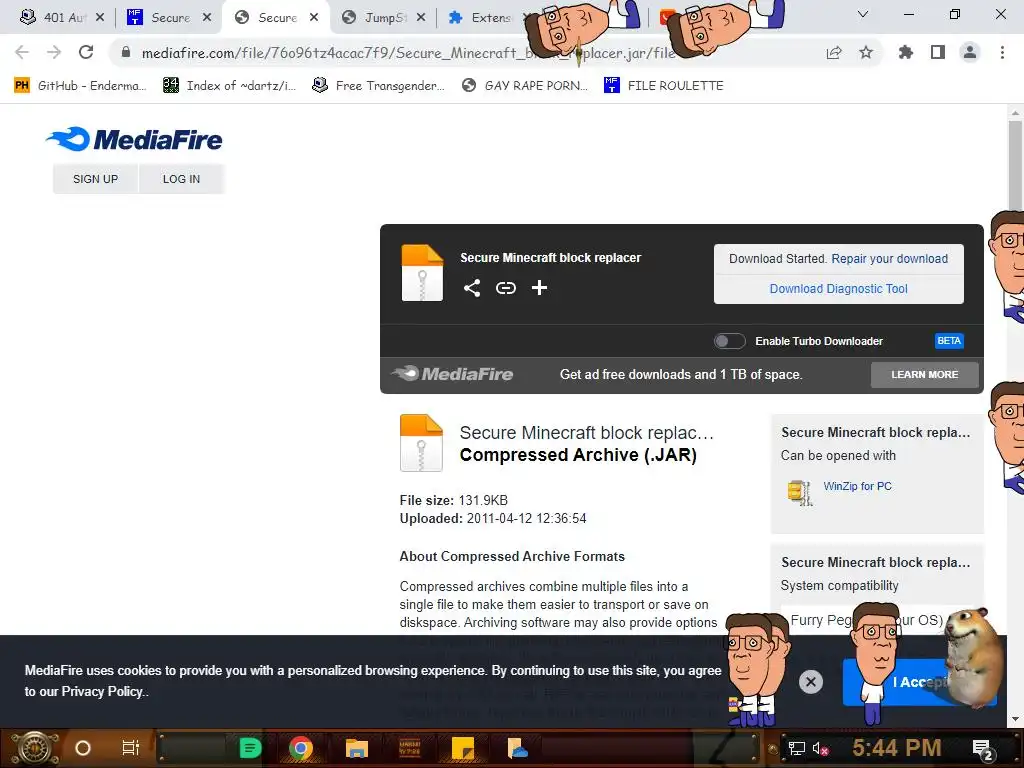1024x768 pixels.
Task: Open the 5:44 PM taskbar clock
Action: pos(897,748)
